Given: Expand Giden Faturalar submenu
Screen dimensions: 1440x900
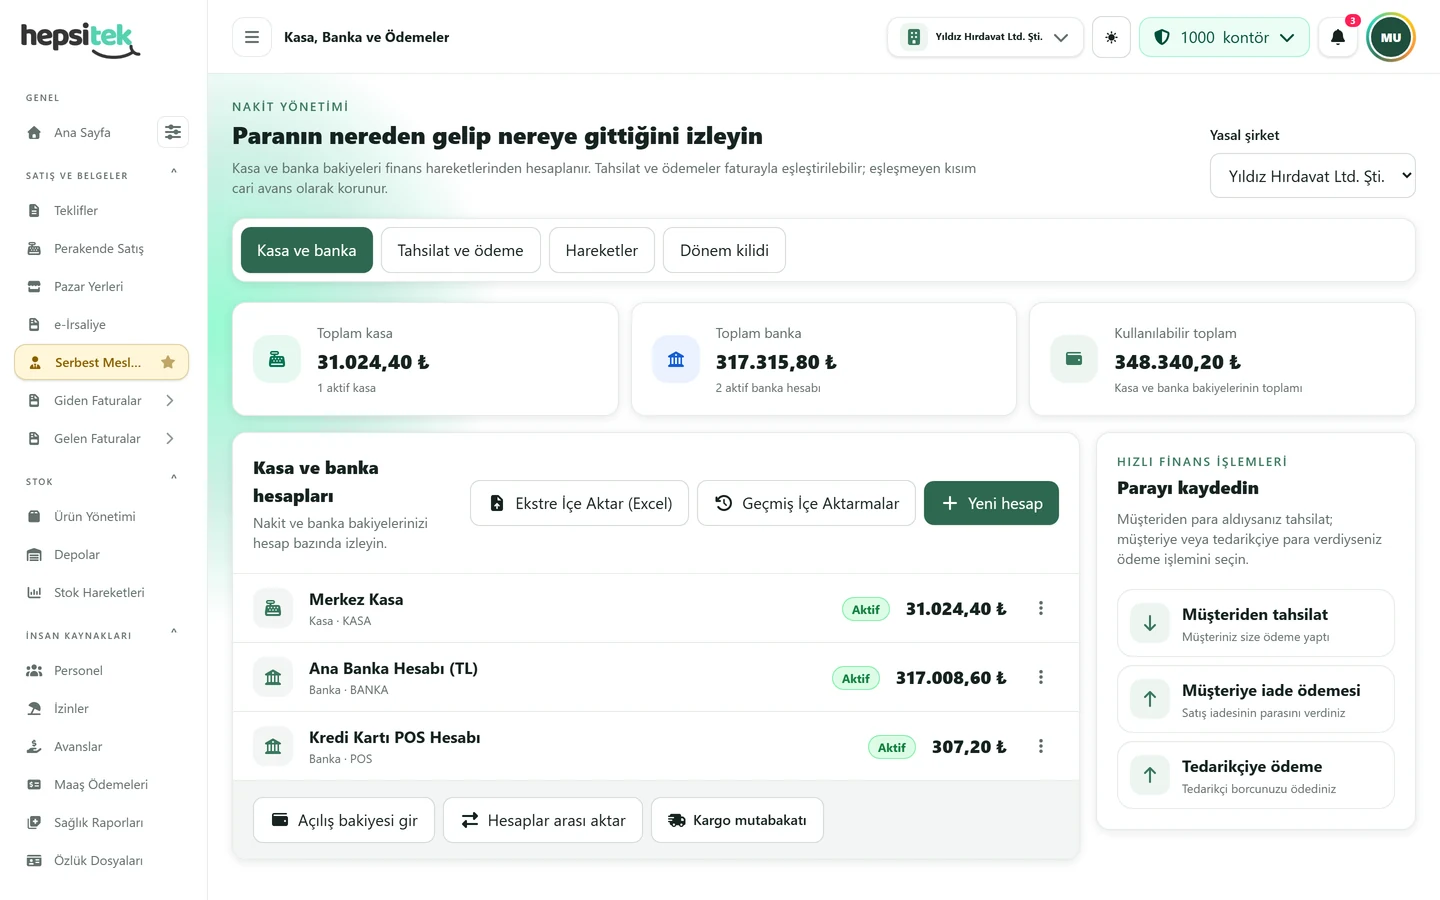Looking at the screenshot, I should [170, 400].
